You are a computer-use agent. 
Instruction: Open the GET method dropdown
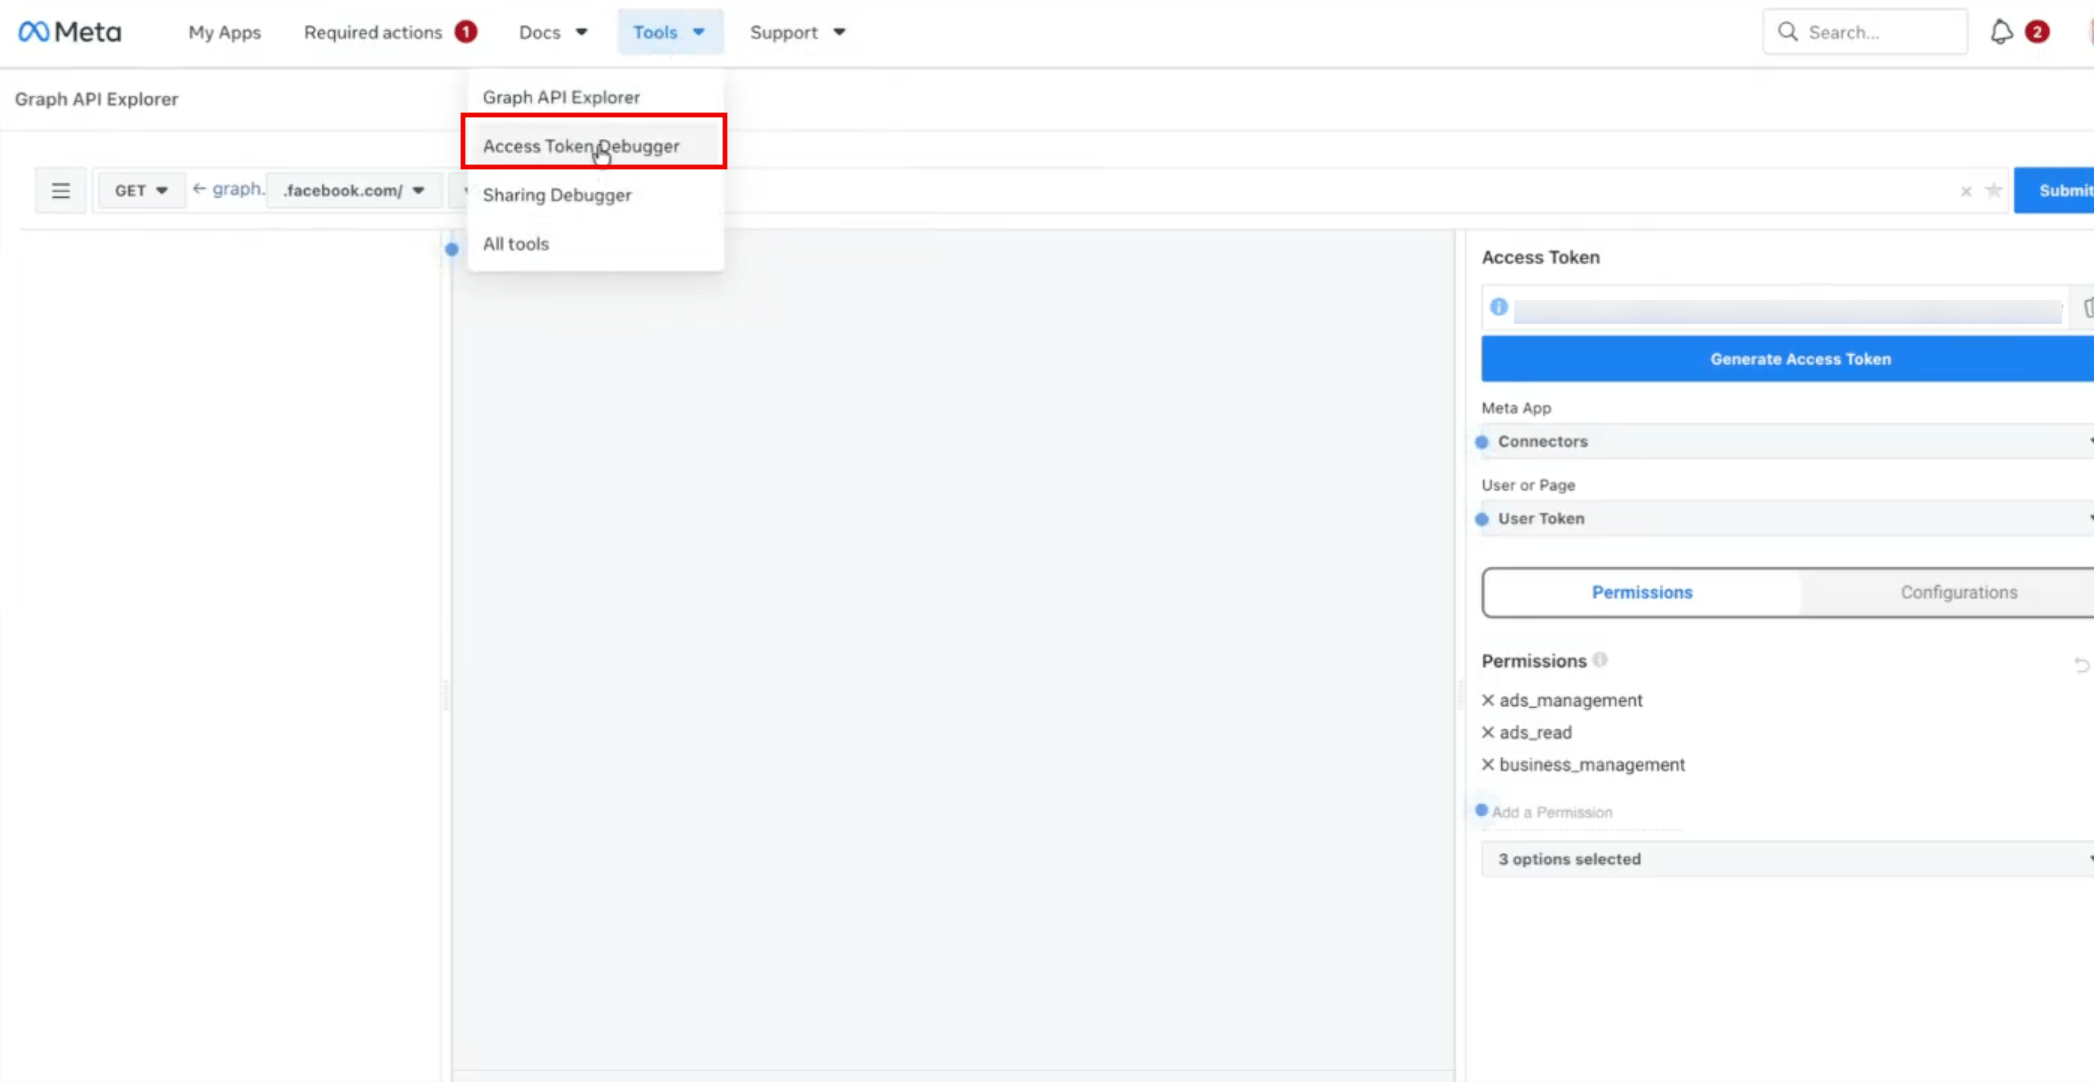(x=141, y=190)
